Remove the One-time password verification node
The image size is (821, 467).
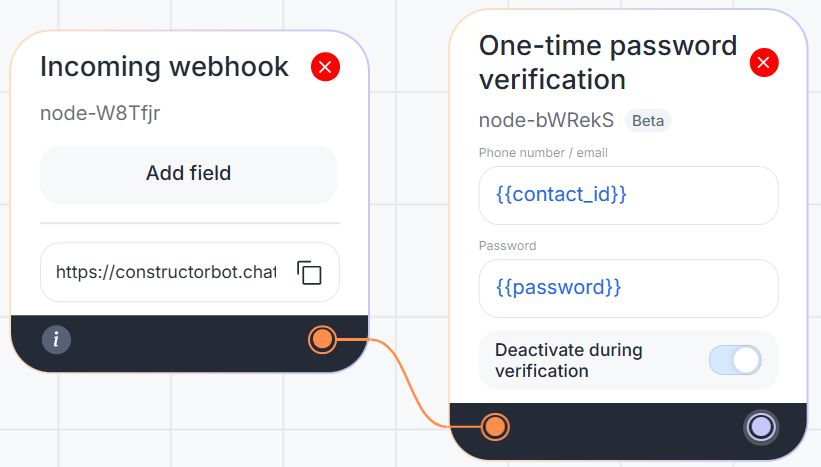764,63
